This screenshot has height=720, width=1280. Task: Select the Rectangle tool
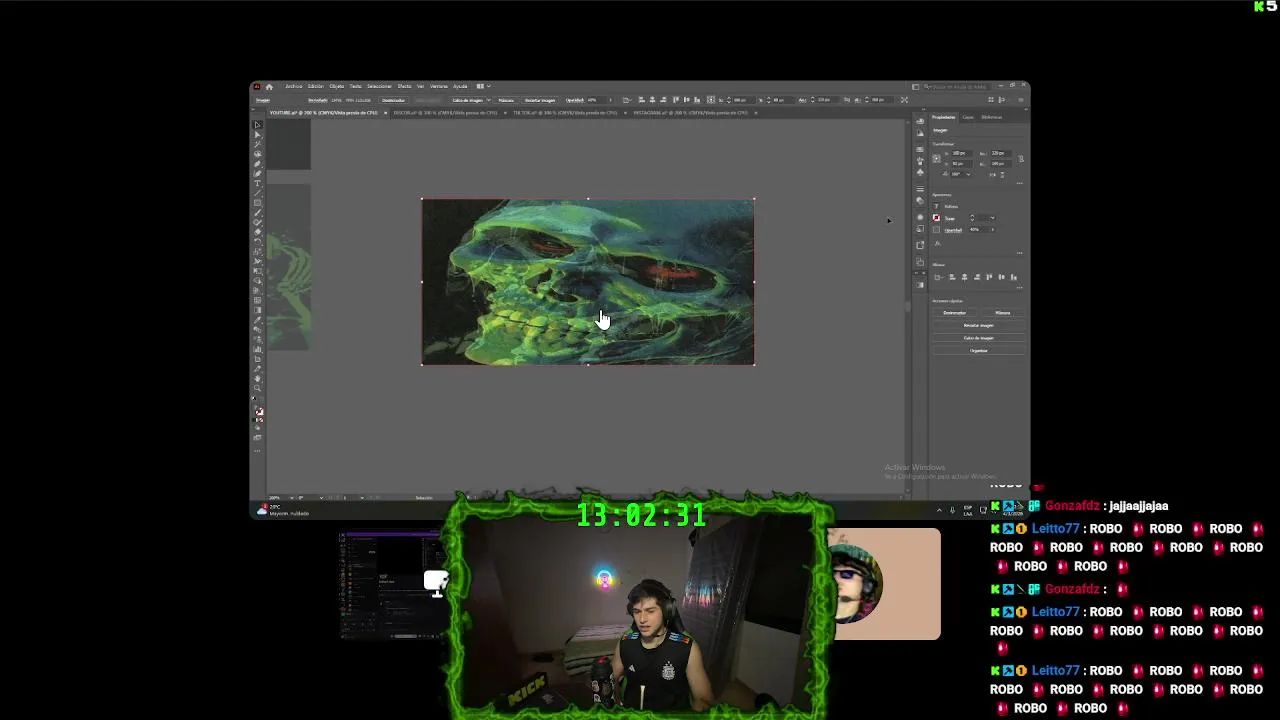pyautogui.click(x=258, y=203)
